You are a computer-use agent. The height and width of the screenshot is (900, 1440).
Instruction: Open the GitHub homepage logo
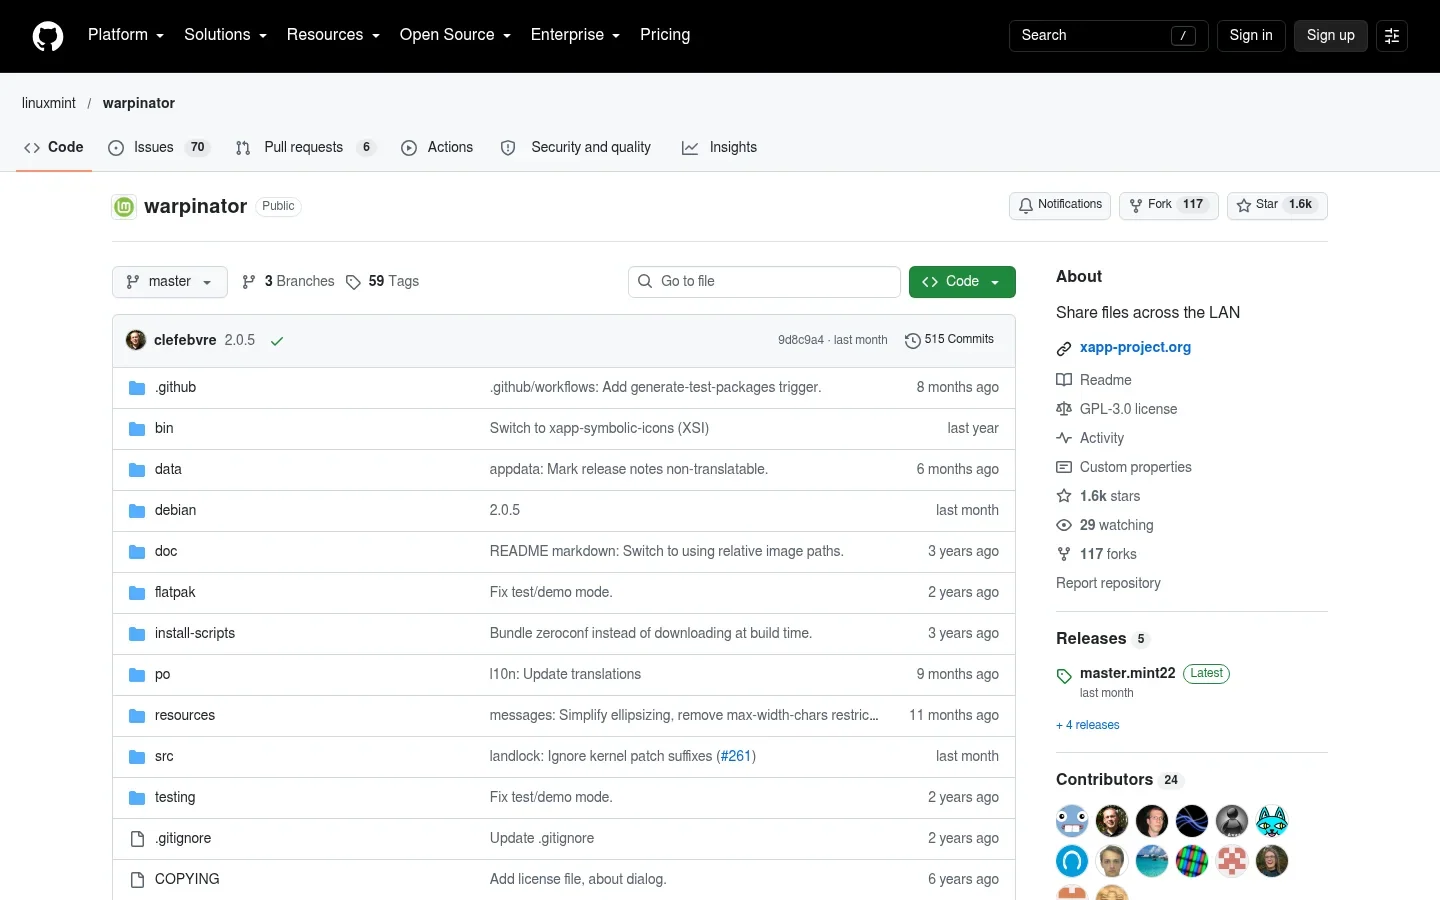(48, 36)
